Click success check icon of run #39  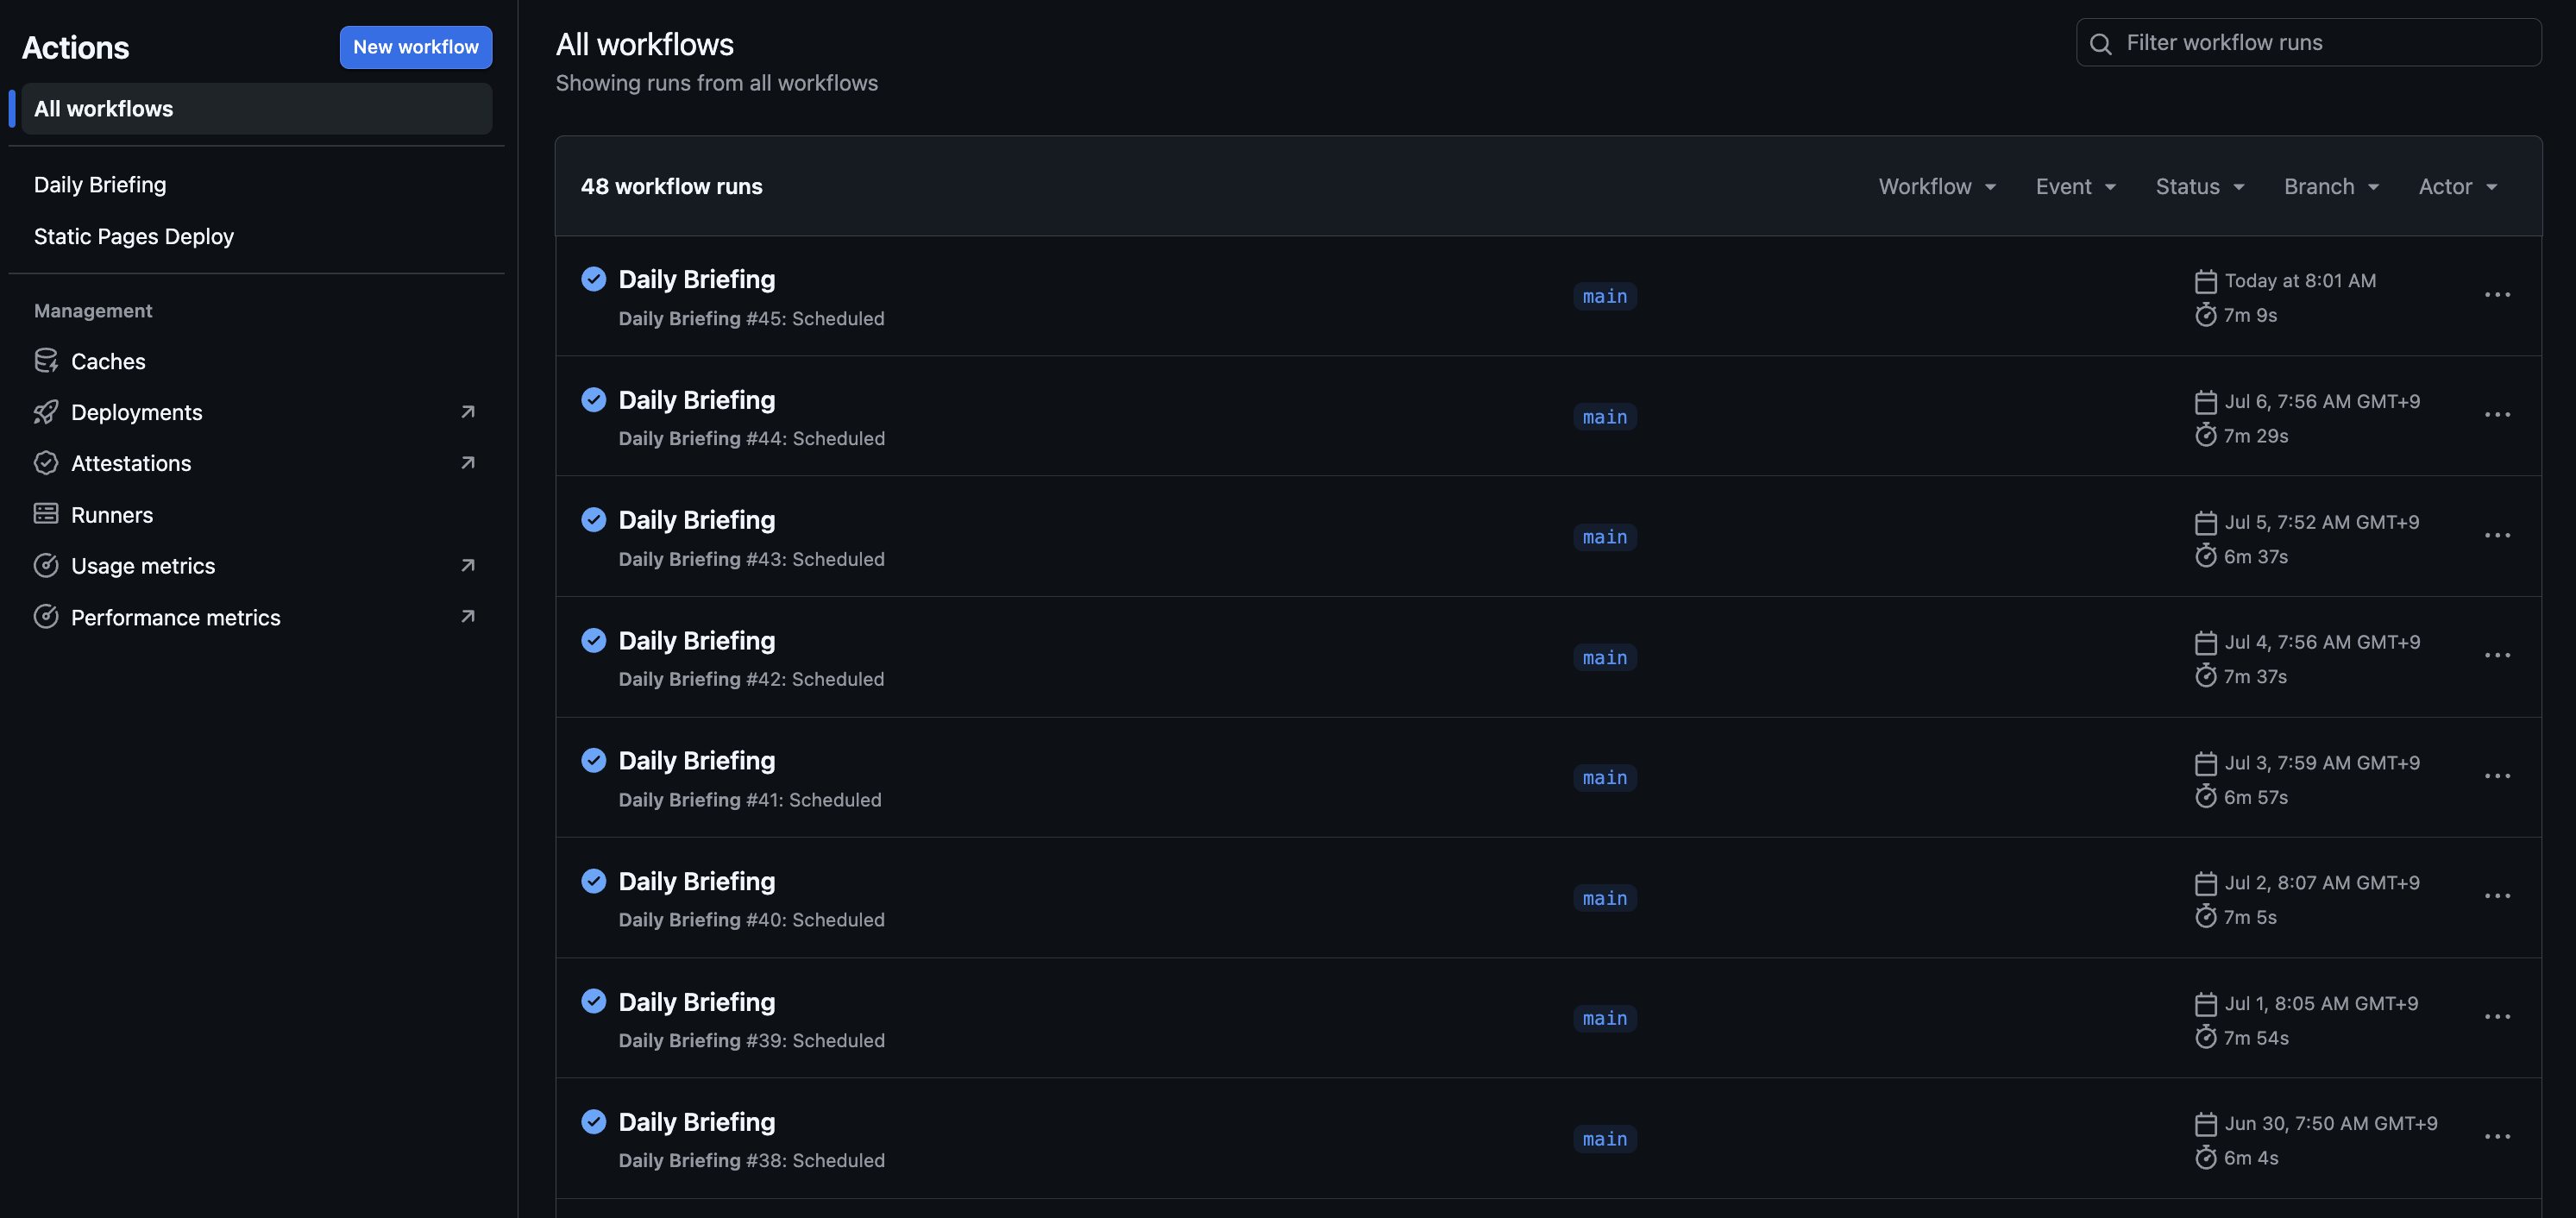click(x=593, y=1001)
